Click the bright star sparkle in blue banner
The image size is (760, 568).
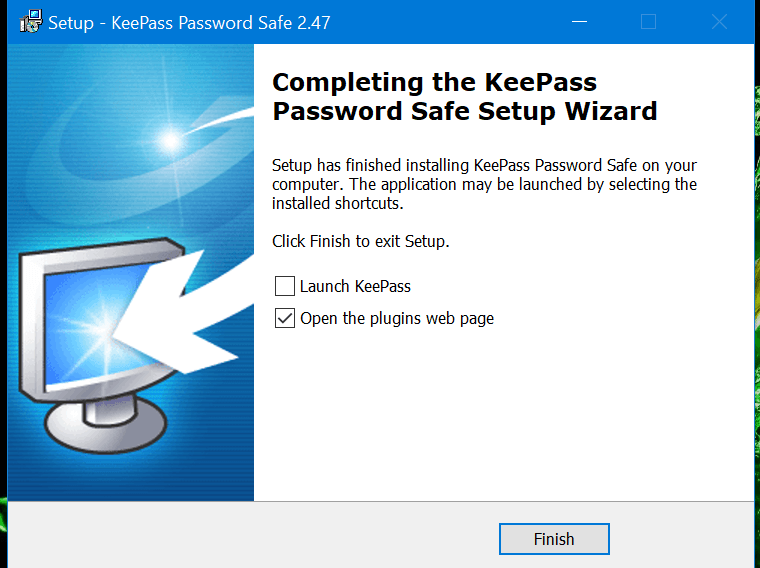pyautogui.click(x=171, y=141)
